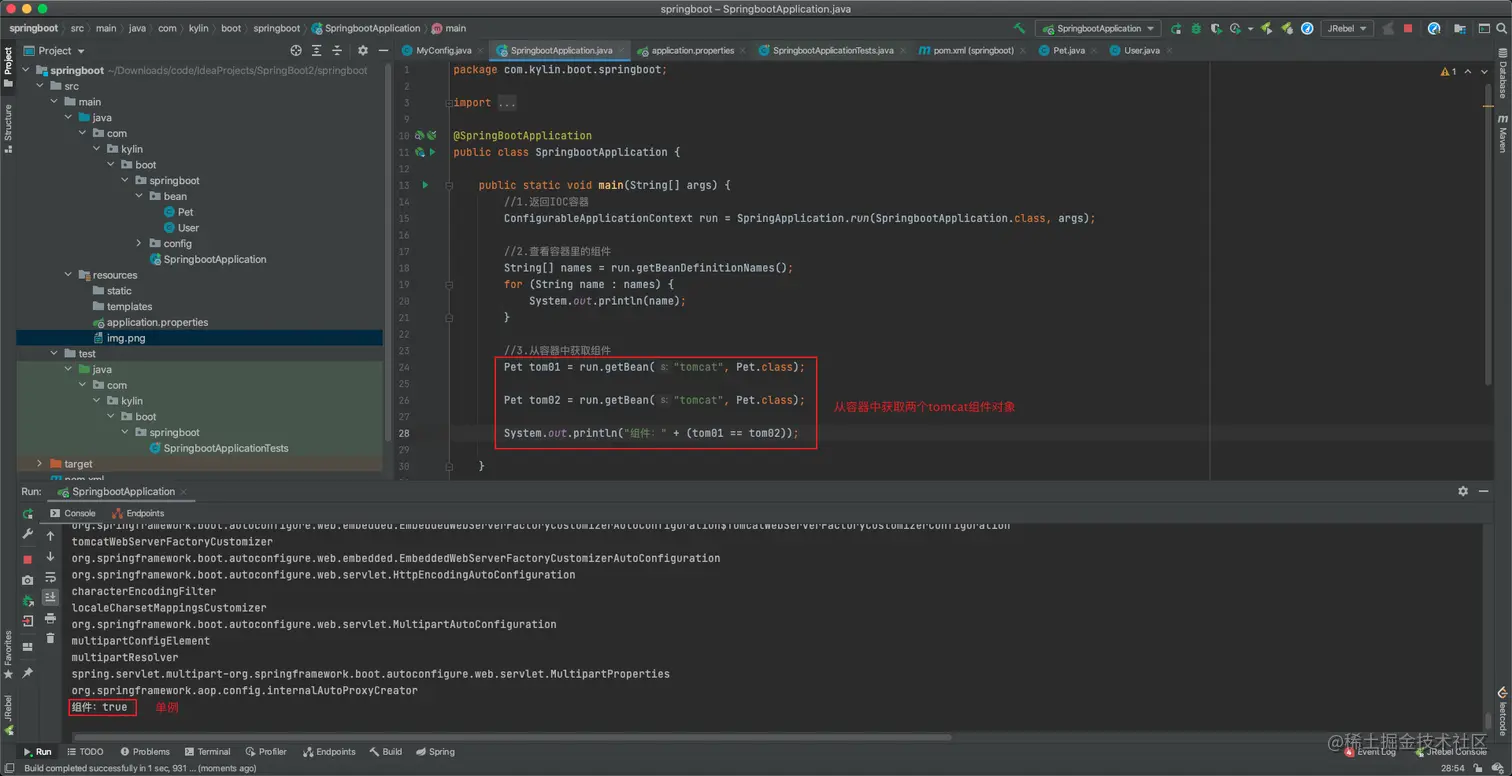The width and height of the screenshot is (1512, 776).
Task: Open Project panel gear settings
Action: click(x=363, y=50)
